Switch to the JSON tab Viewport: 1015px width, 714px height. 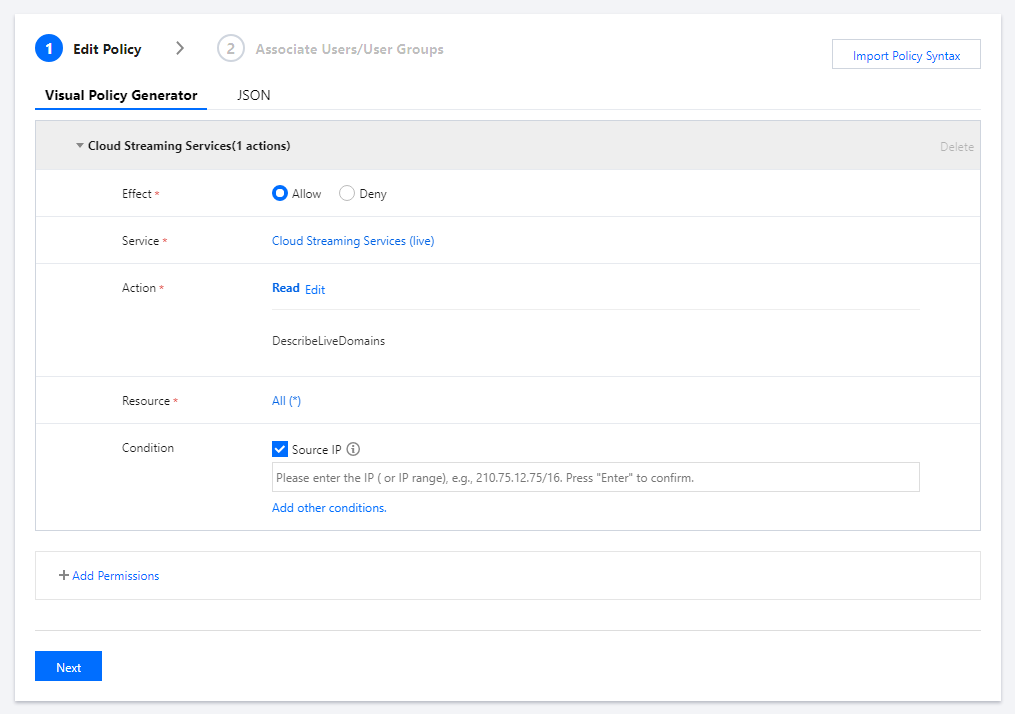click(254, 96)
